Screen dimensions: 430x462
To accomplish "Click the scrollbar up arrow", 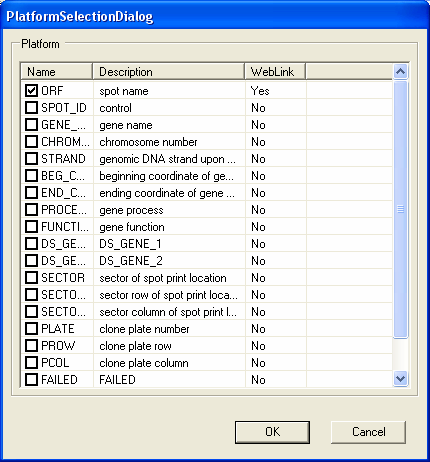I will point(400,71).
